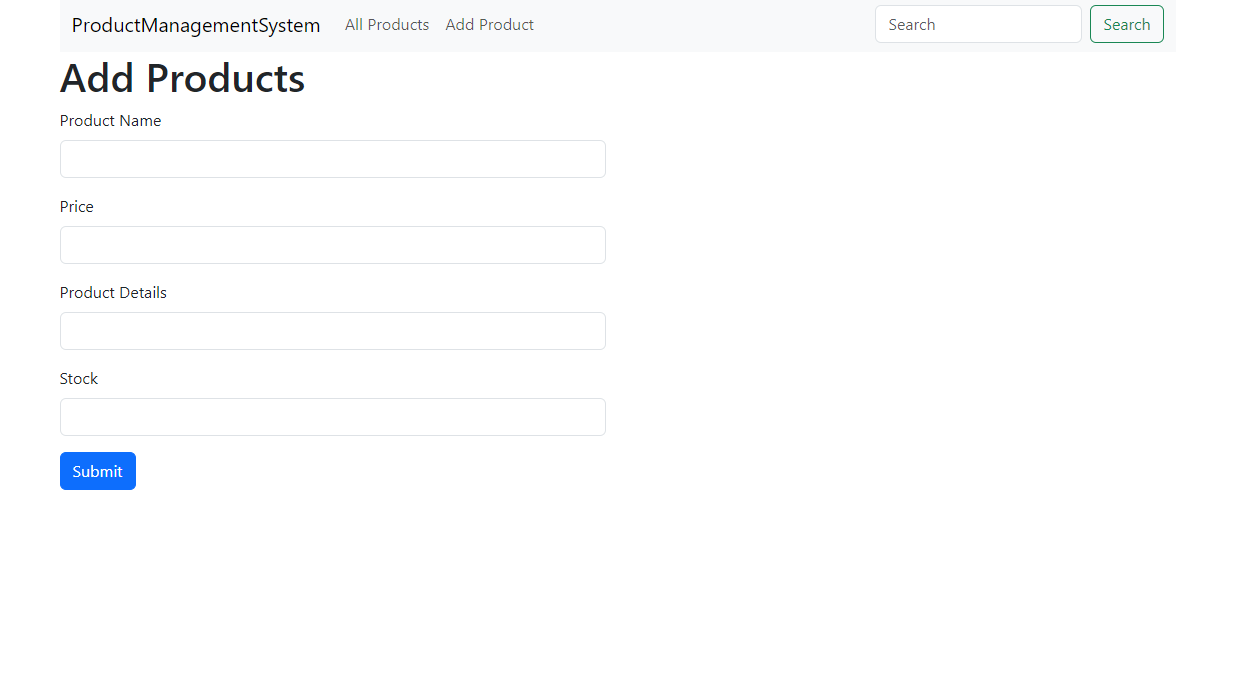Select the Stock label
Image resolution: width=1257 pixels, height=674 pixels.
79,378
